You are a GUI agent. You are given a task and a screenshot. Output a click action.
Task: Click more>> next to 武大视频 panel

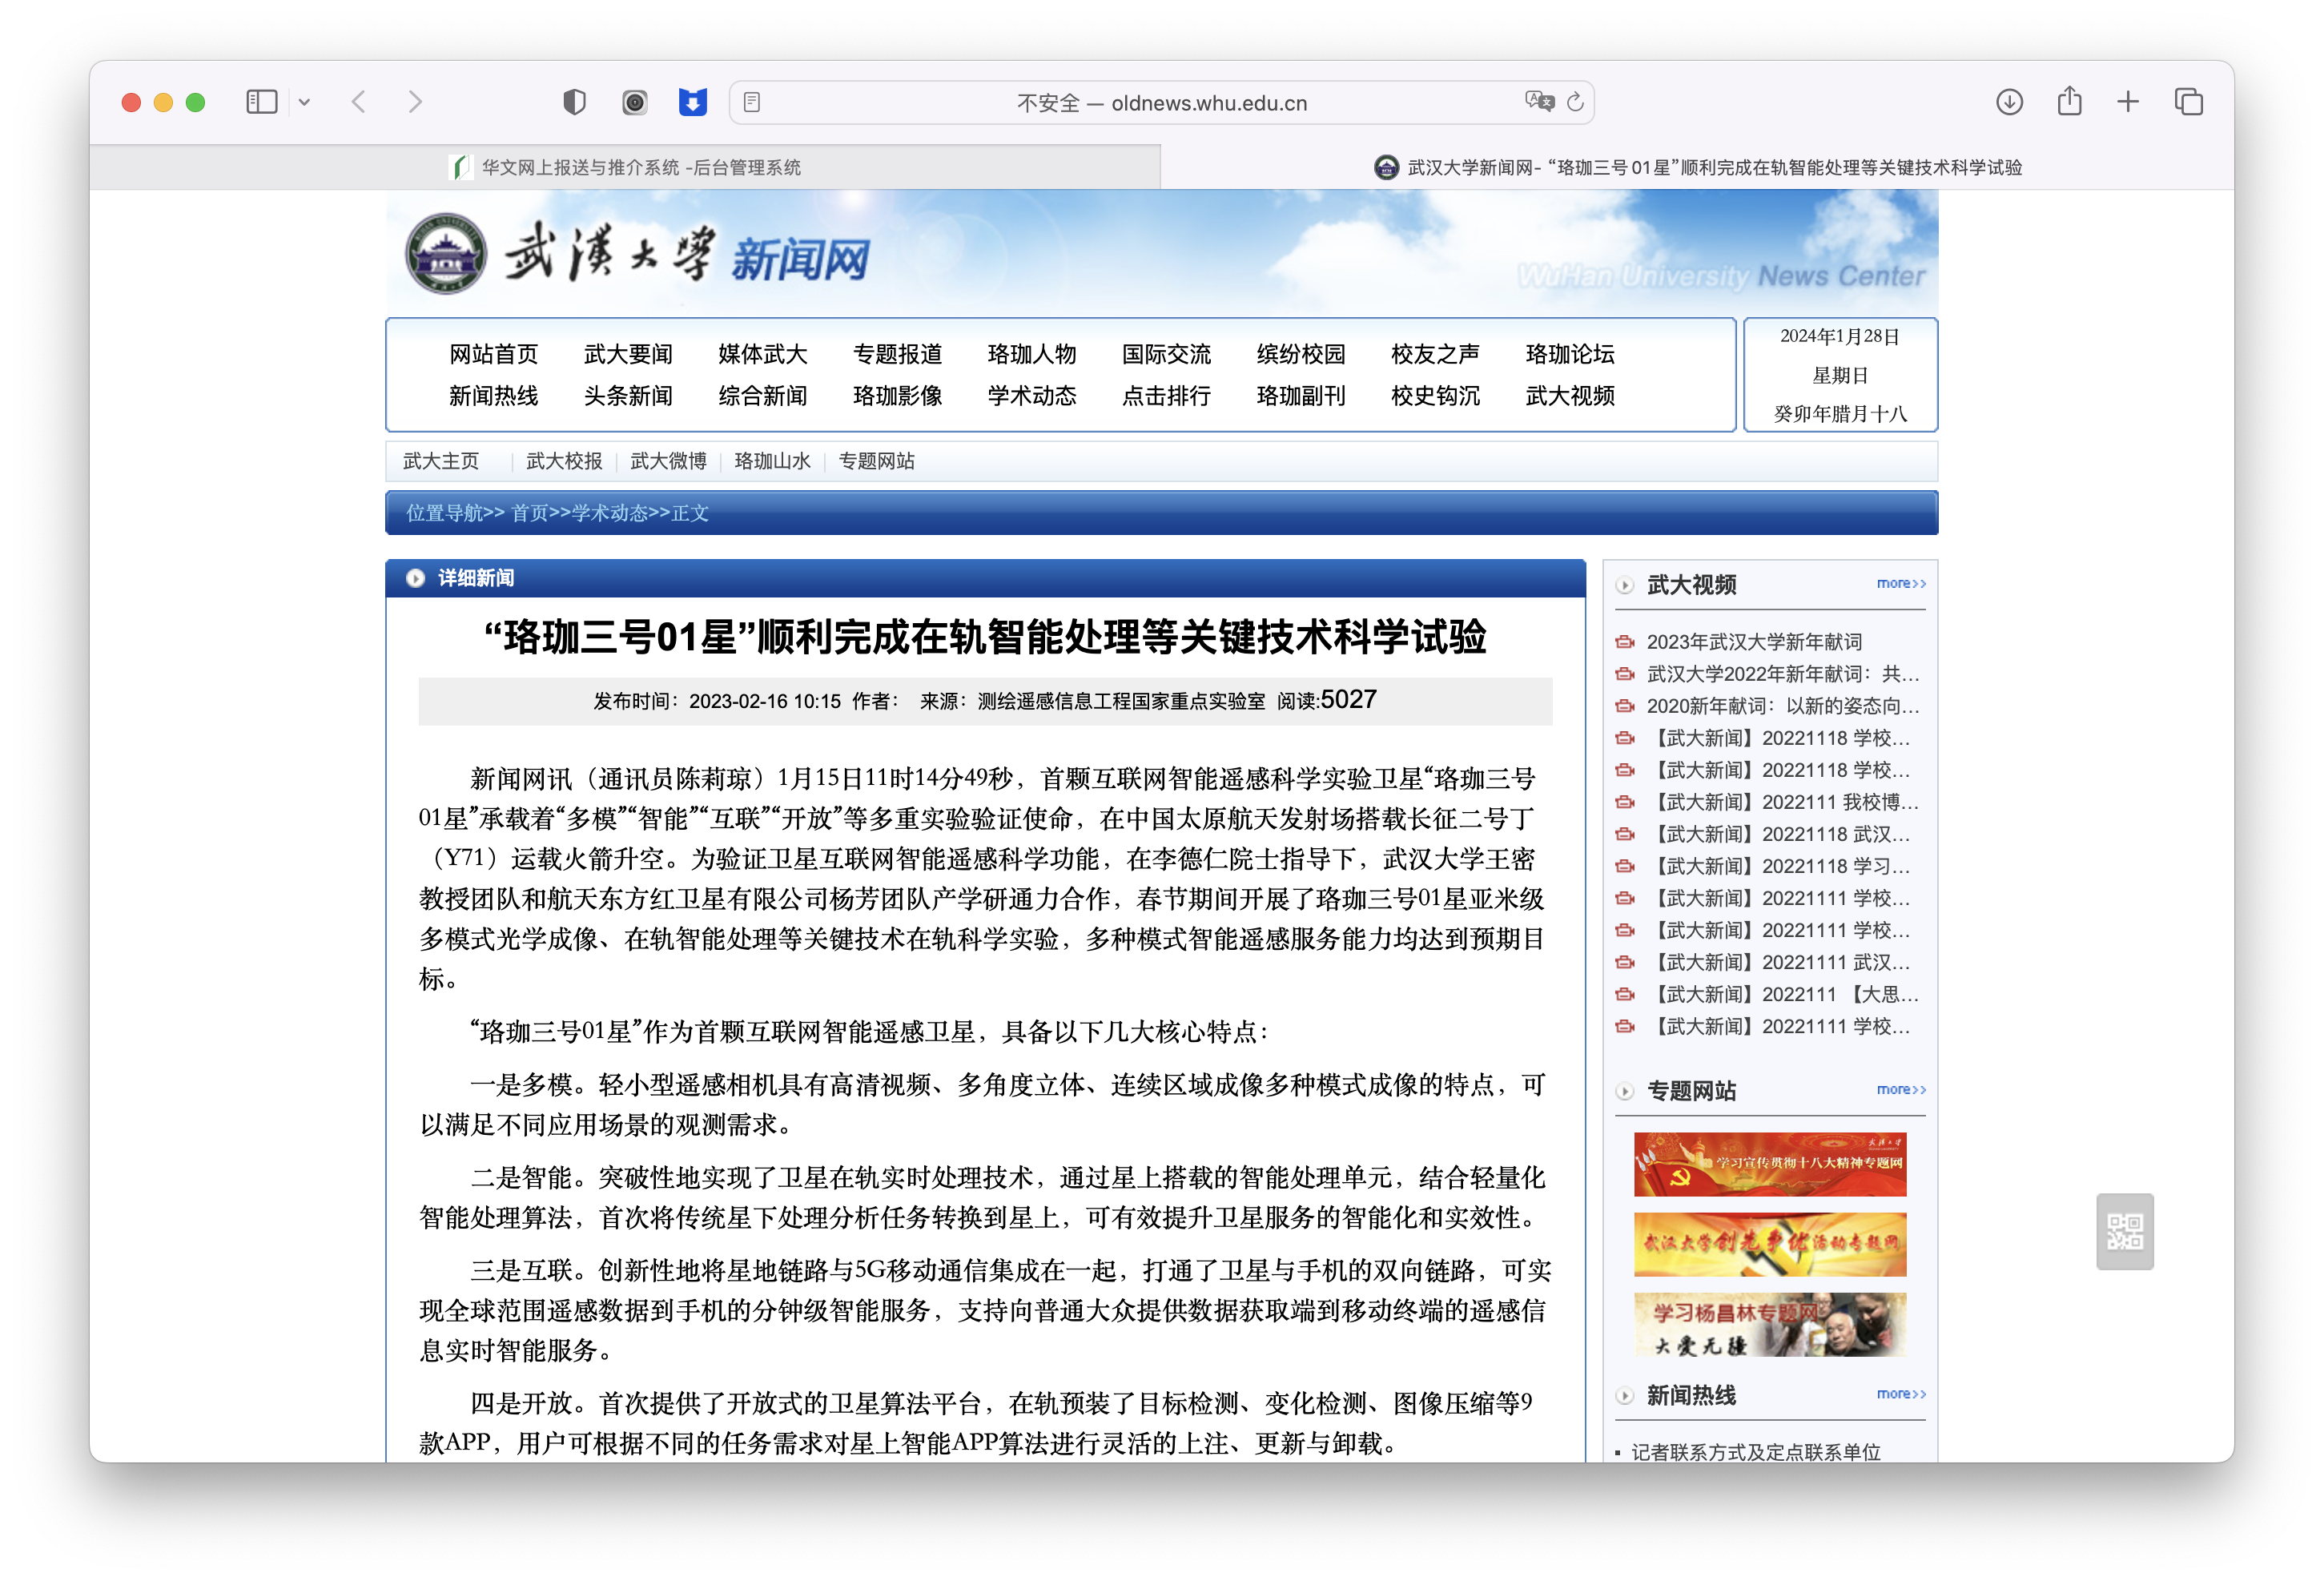(x=1901, y=583)
